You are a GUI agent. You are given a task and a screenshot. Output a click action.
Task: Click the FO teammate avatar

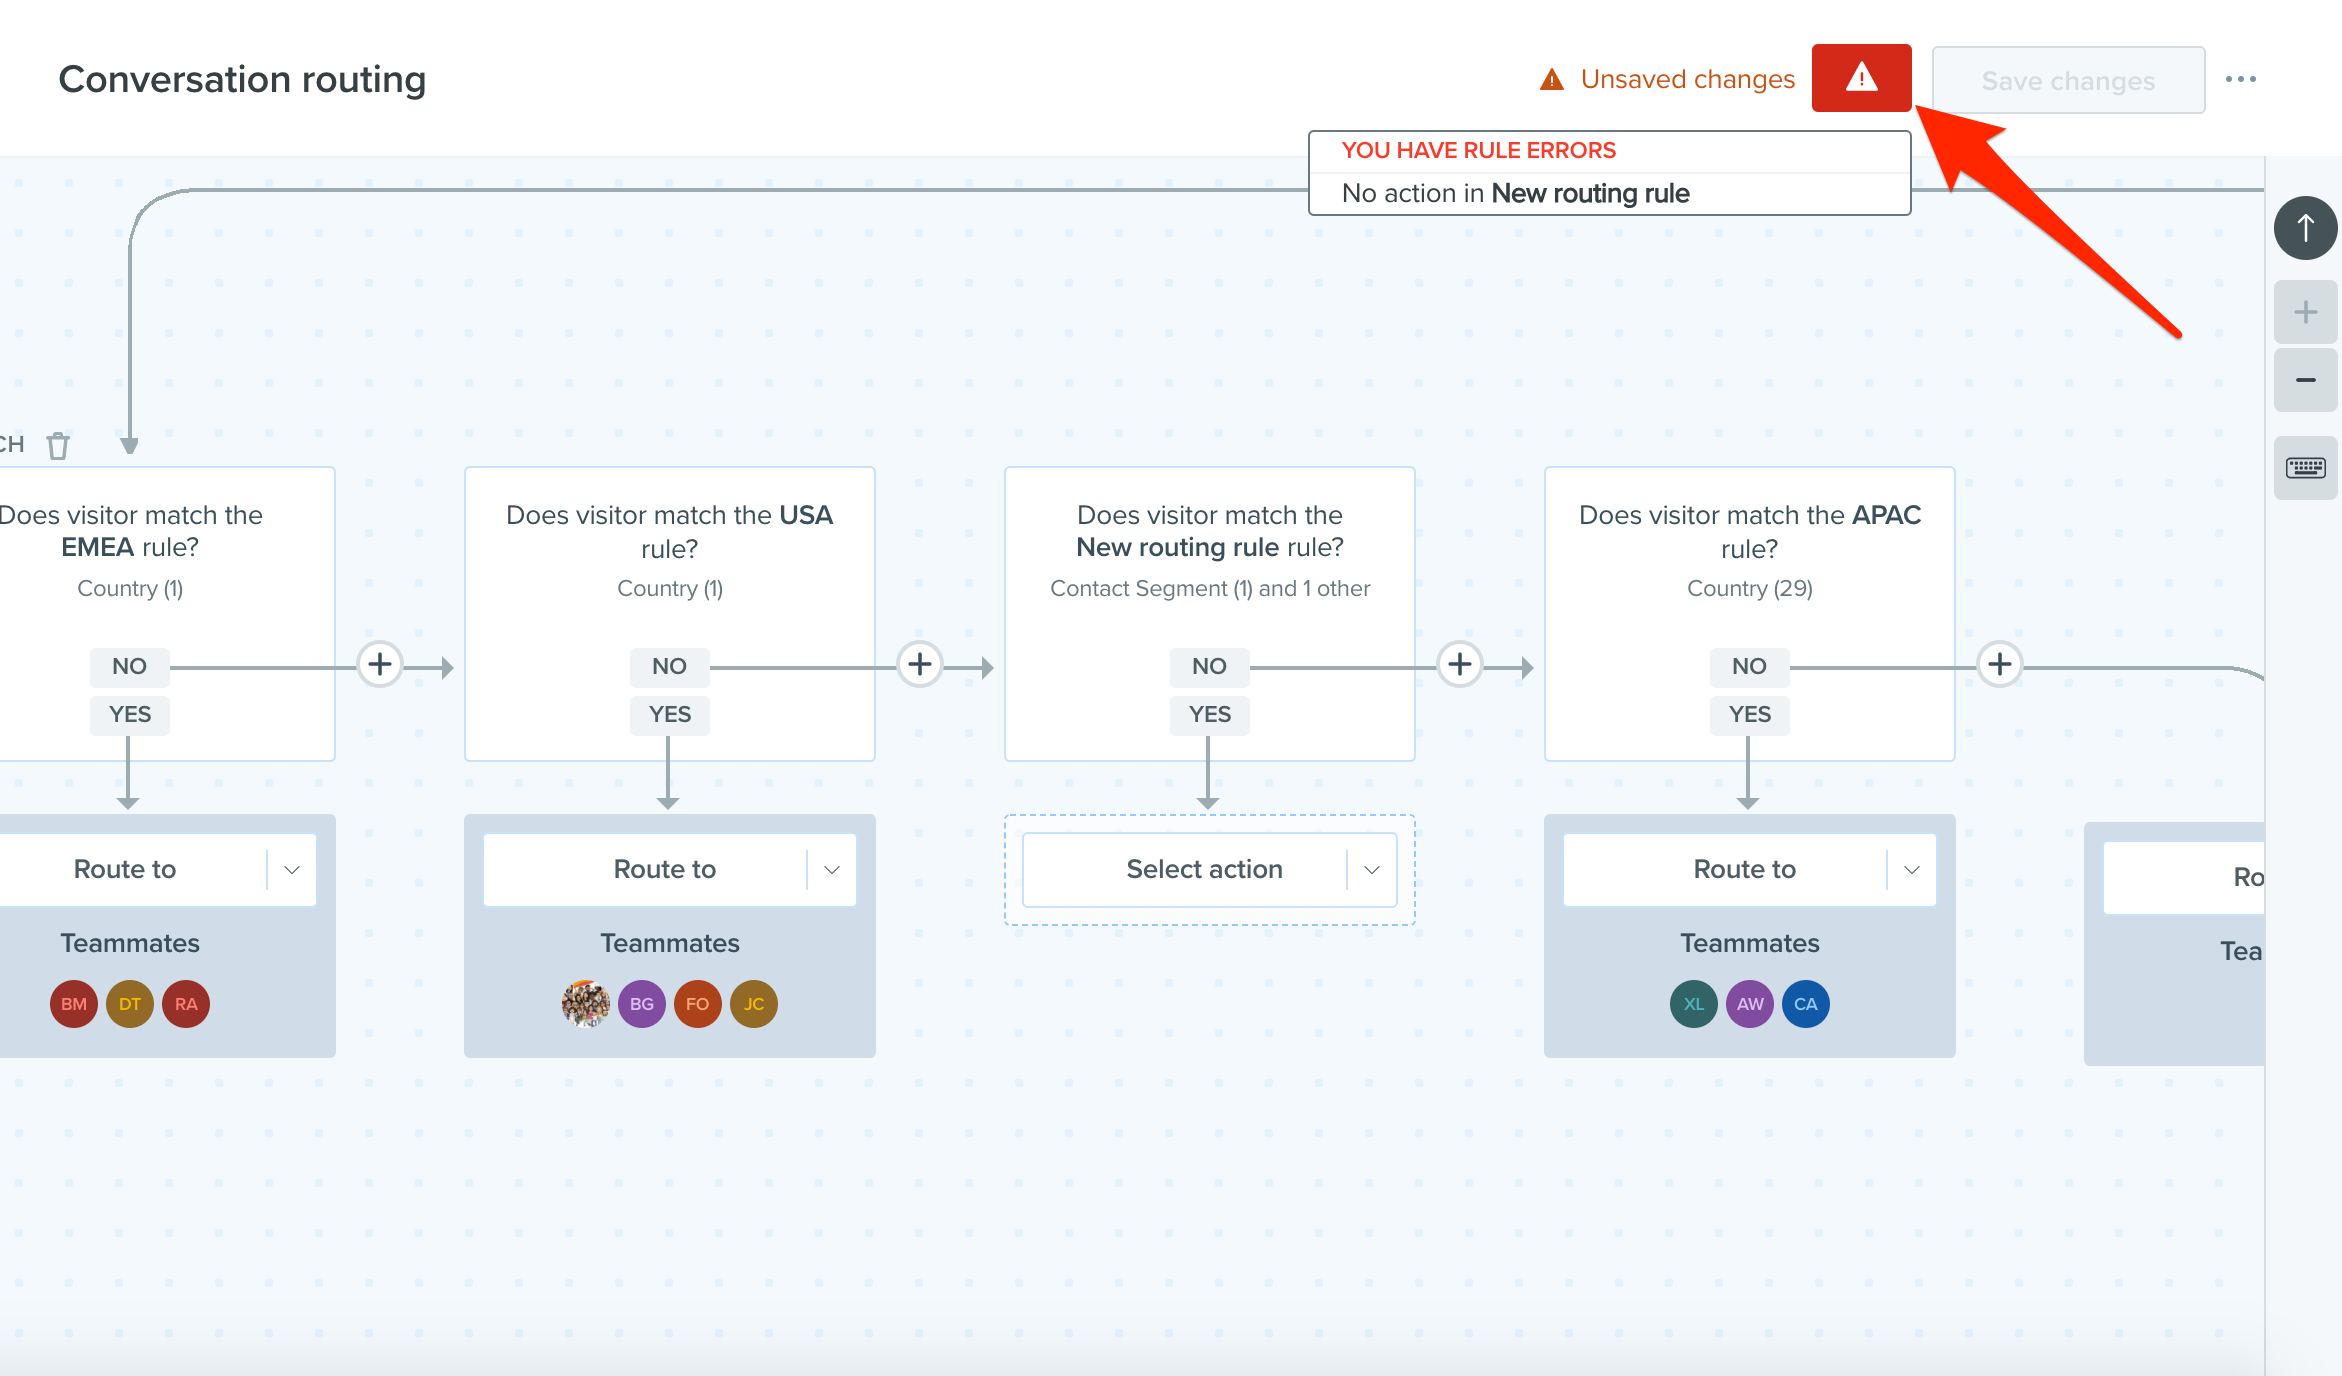coord(698,1004)
